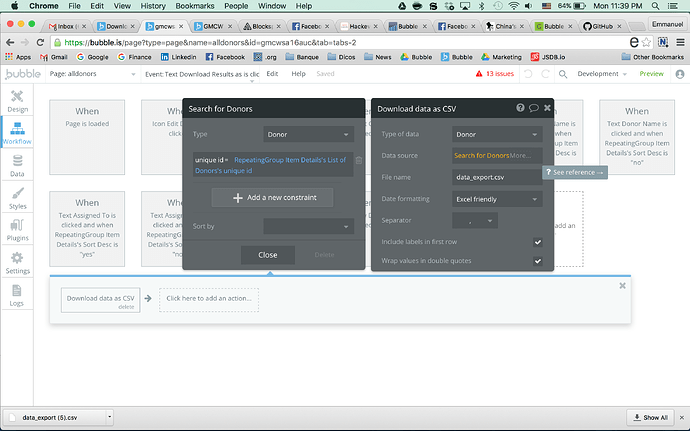Open Chrome History menu
Image resolution: width=690 pixels, height=431 pixels.
pyautogui.click(x=153, y=6)
